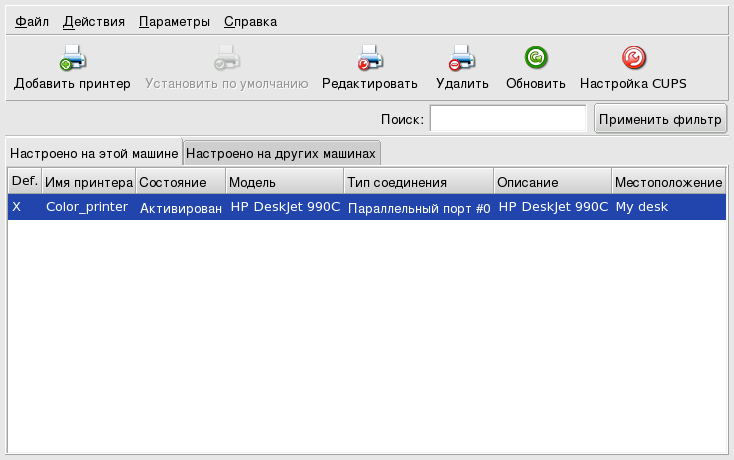Click the Delete (Удалить) printer icon
The image size is (734, 460).
click(x=461, y=58)
